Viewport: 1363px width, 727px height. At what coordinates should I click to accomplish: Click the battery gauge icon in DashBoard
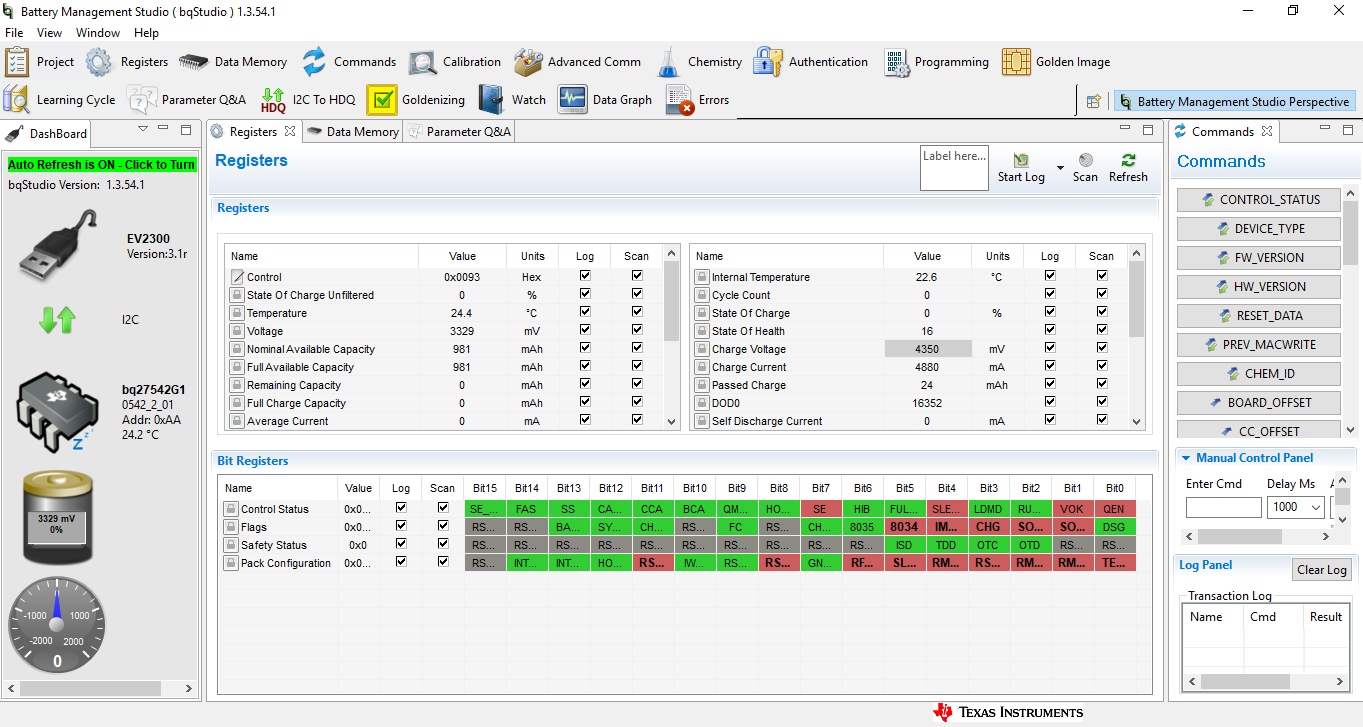pos(57,518)
